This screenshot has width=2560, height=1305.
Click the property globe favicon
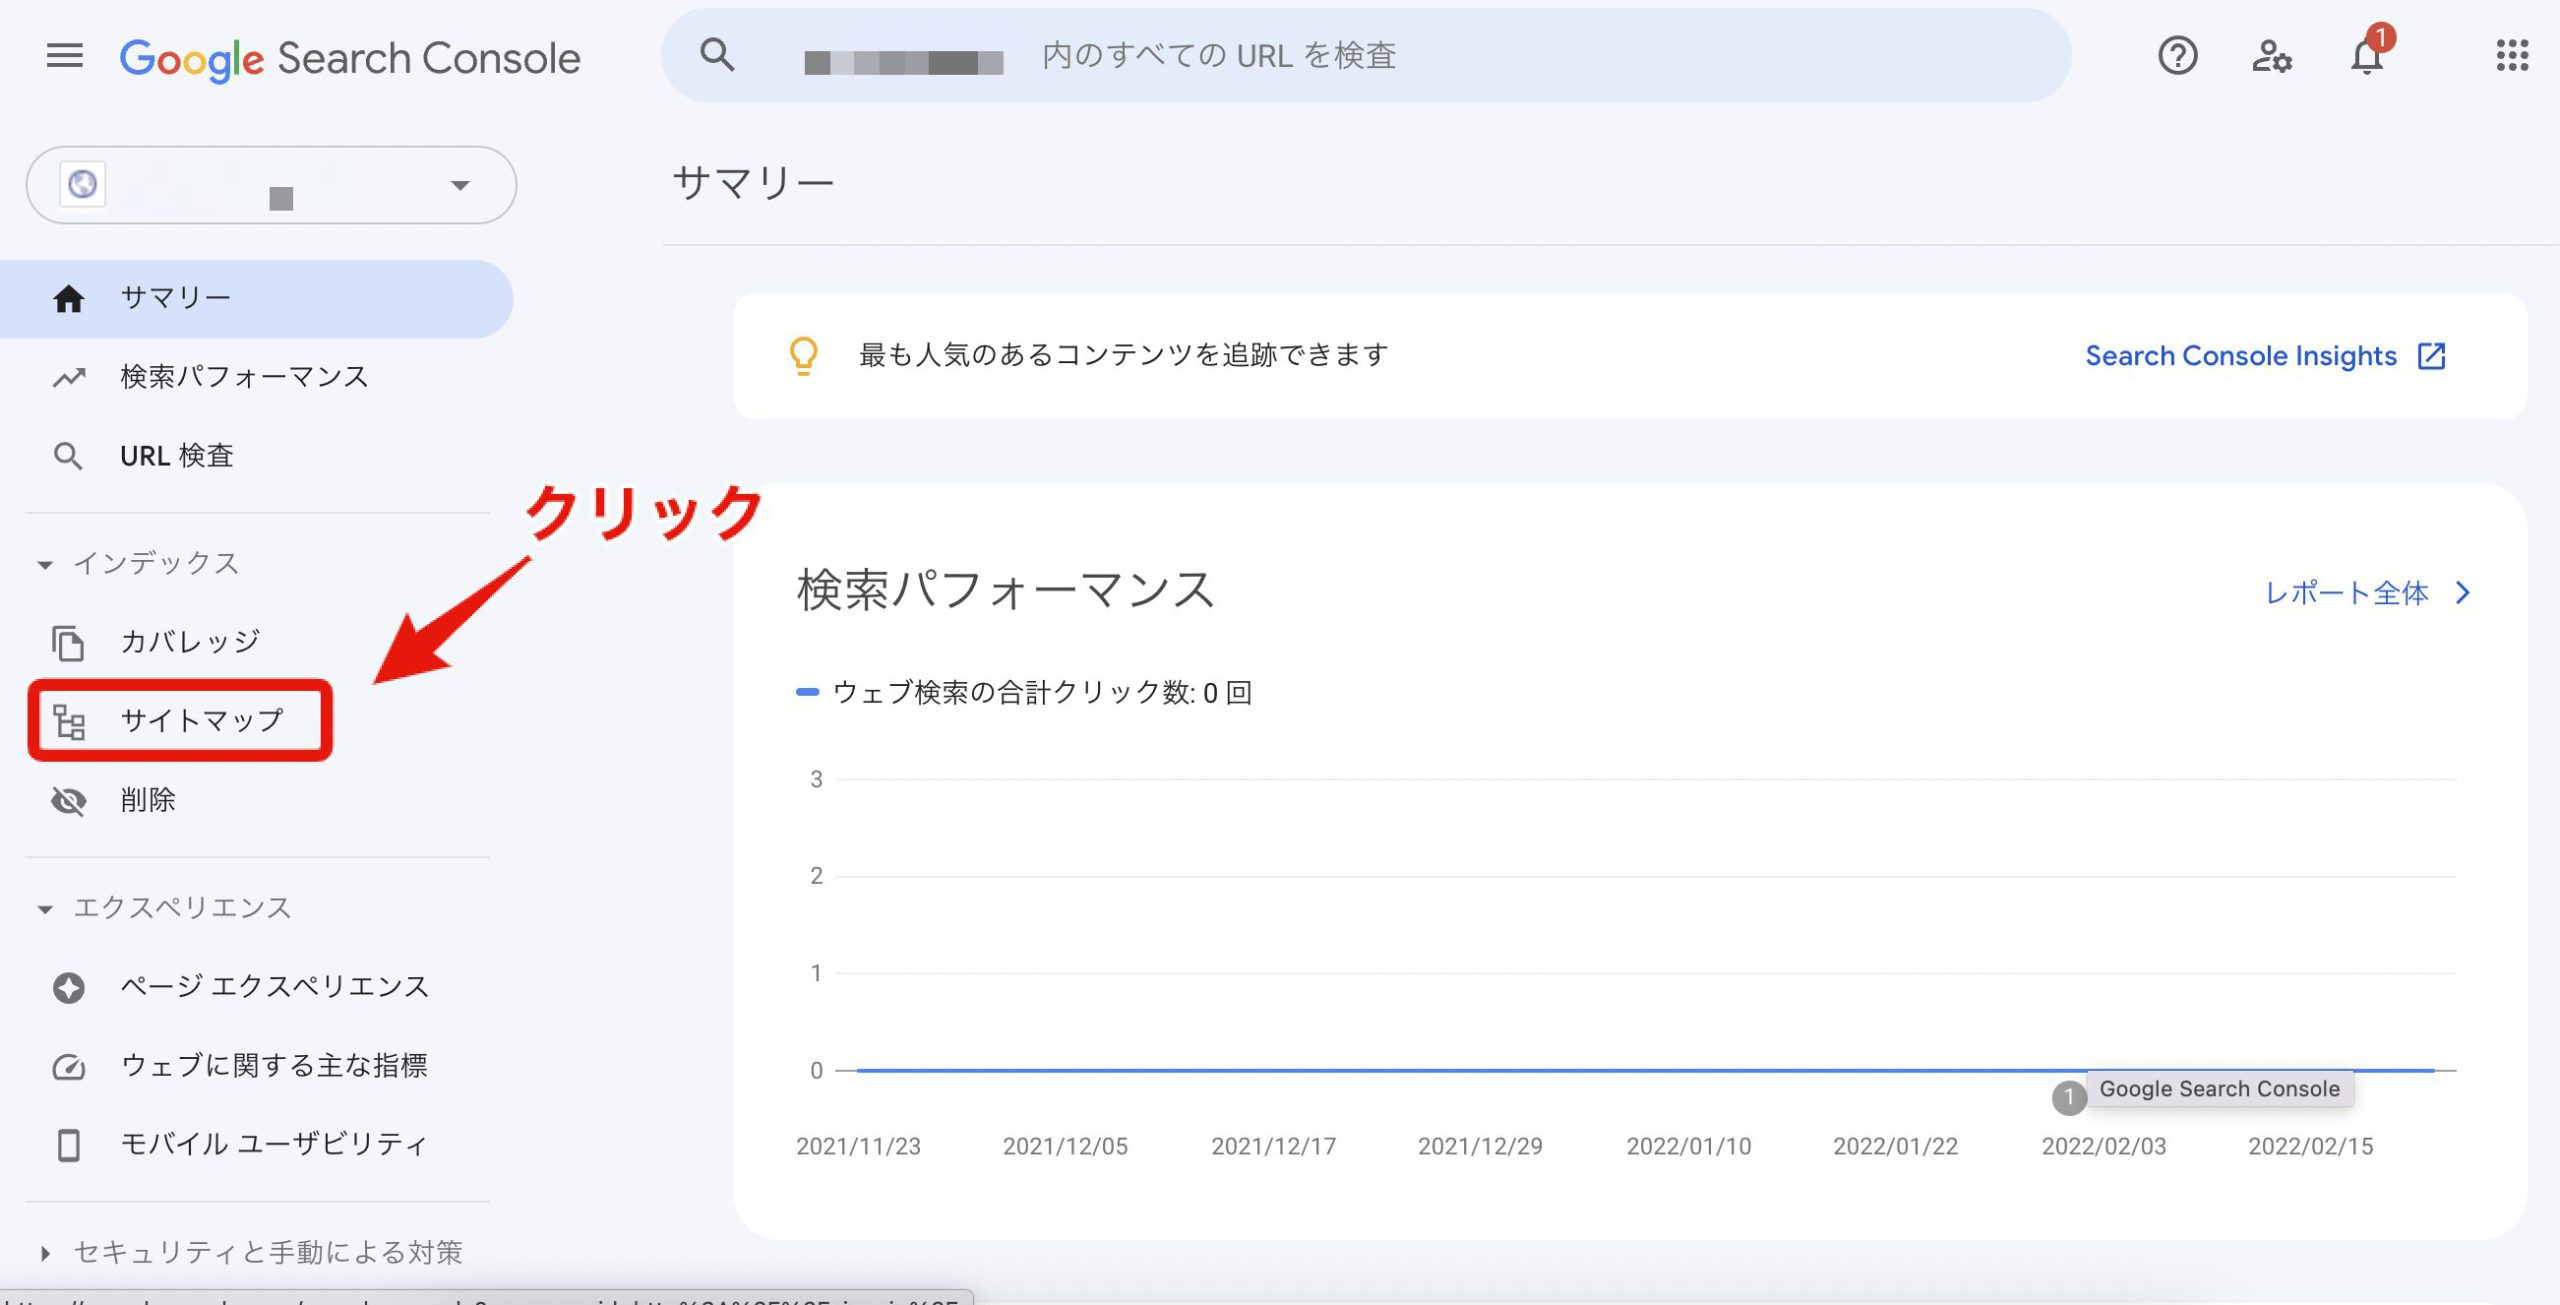click(x=83, y=184)
